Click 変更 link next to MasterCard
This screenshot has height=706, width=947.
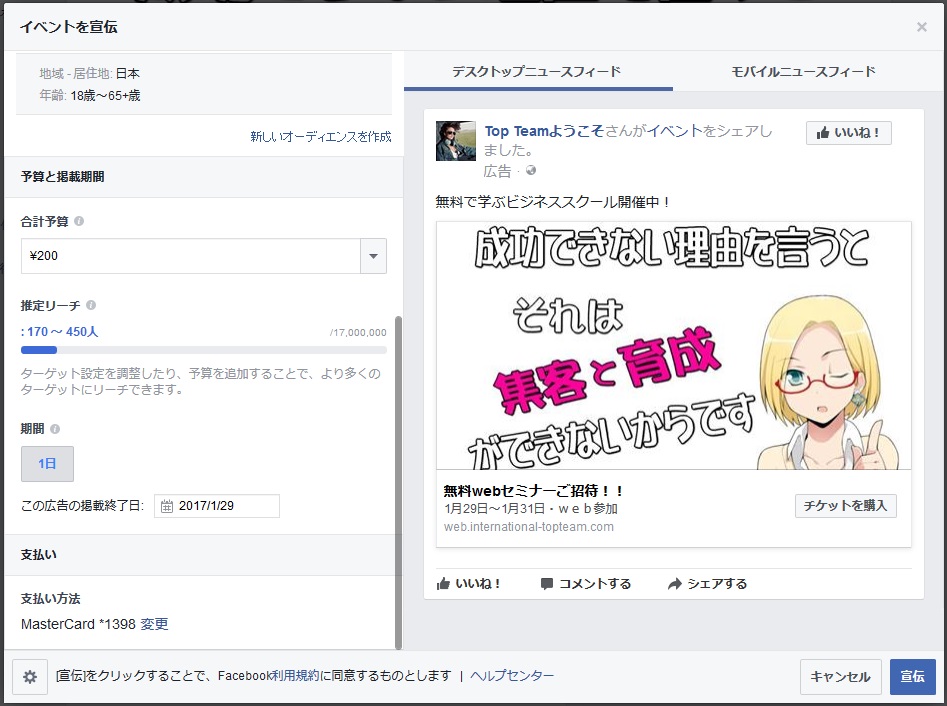tap(154, 624)
